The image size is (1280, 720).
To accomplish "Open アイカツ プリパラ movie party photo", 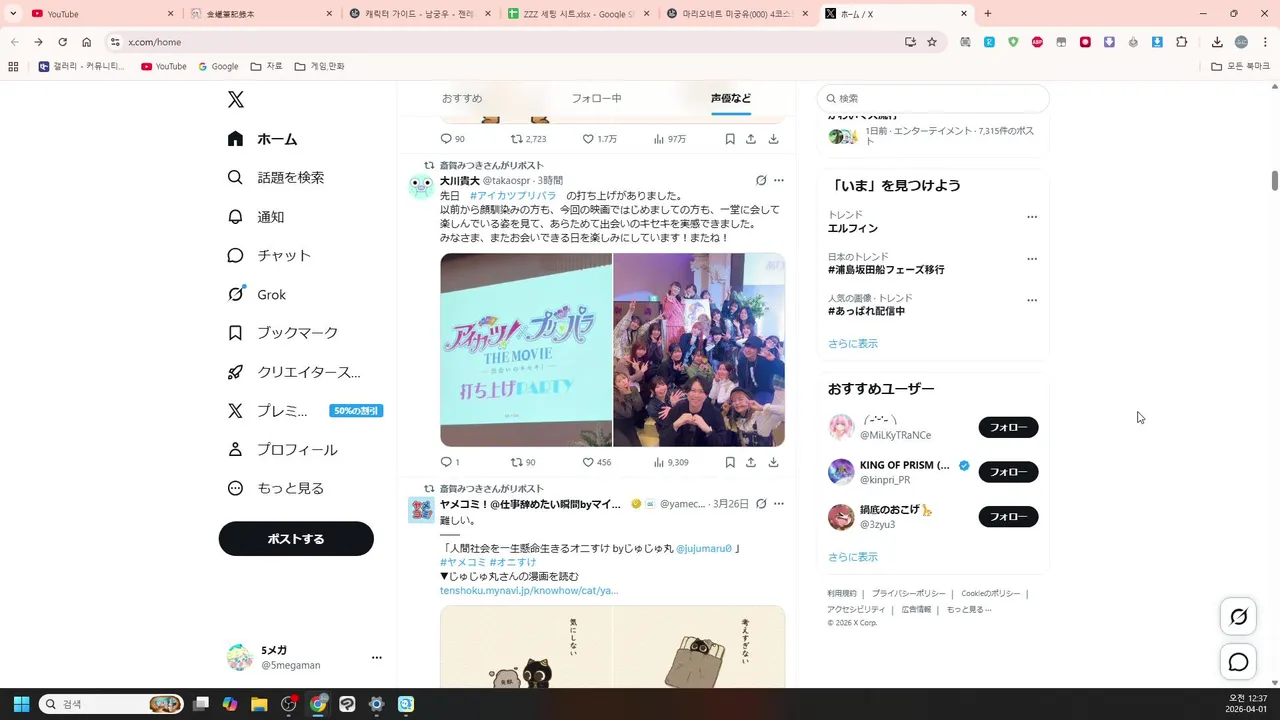I will point(526,350).
